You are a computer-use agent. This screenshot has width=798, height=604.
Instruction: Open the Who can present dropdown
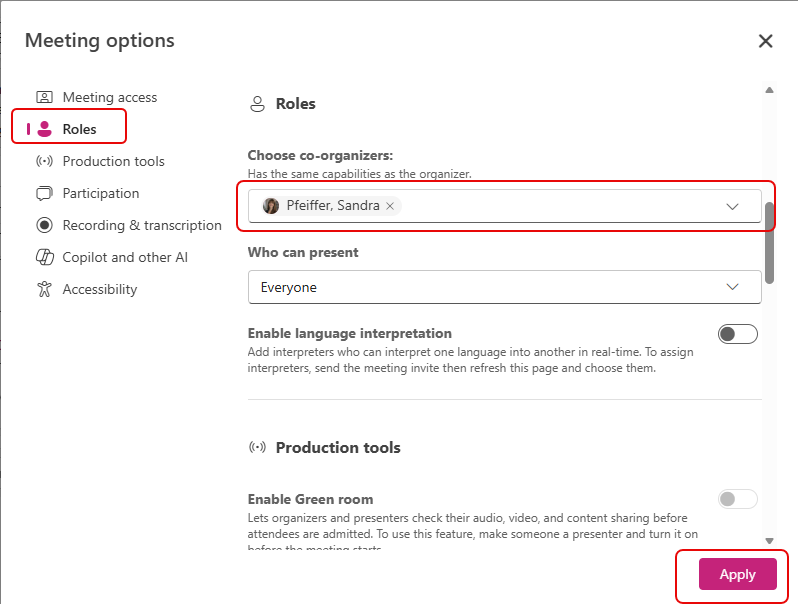click(x=504, y=287)
